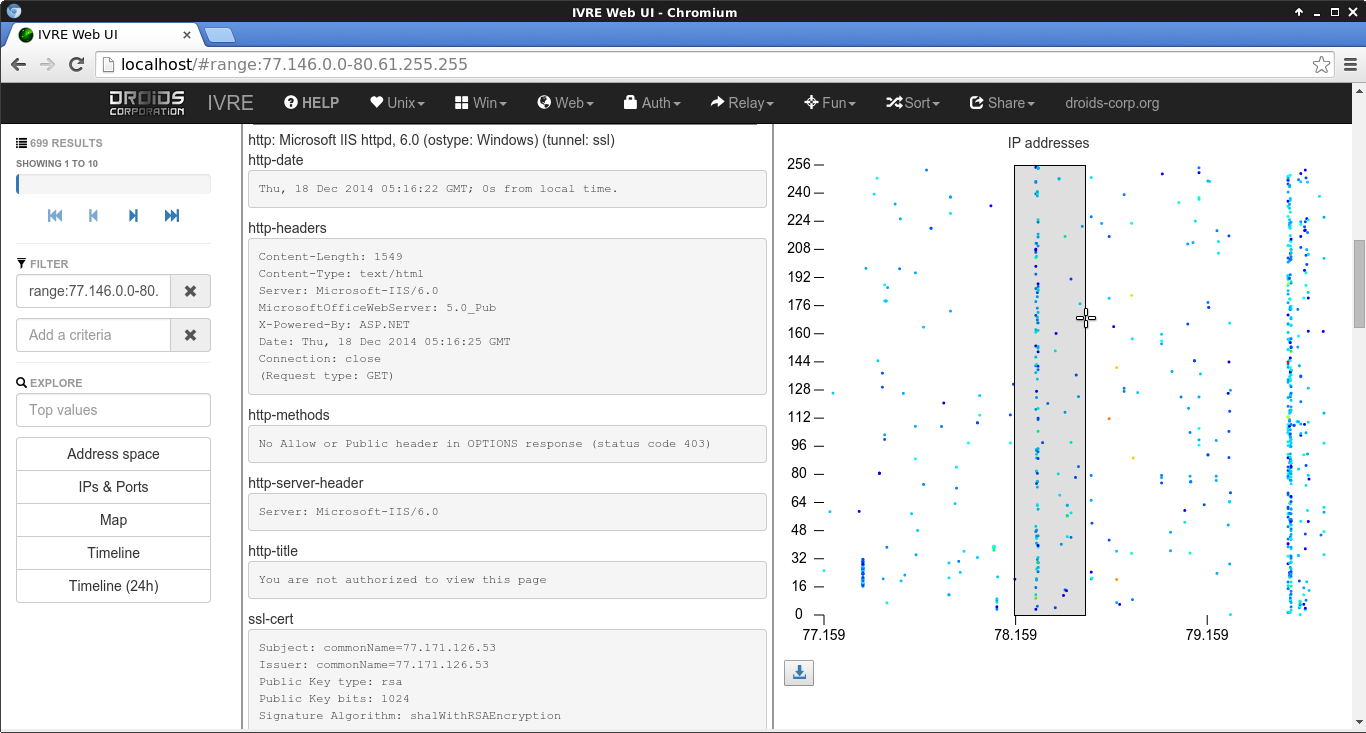Click the range filter input field

coord(94,291)
